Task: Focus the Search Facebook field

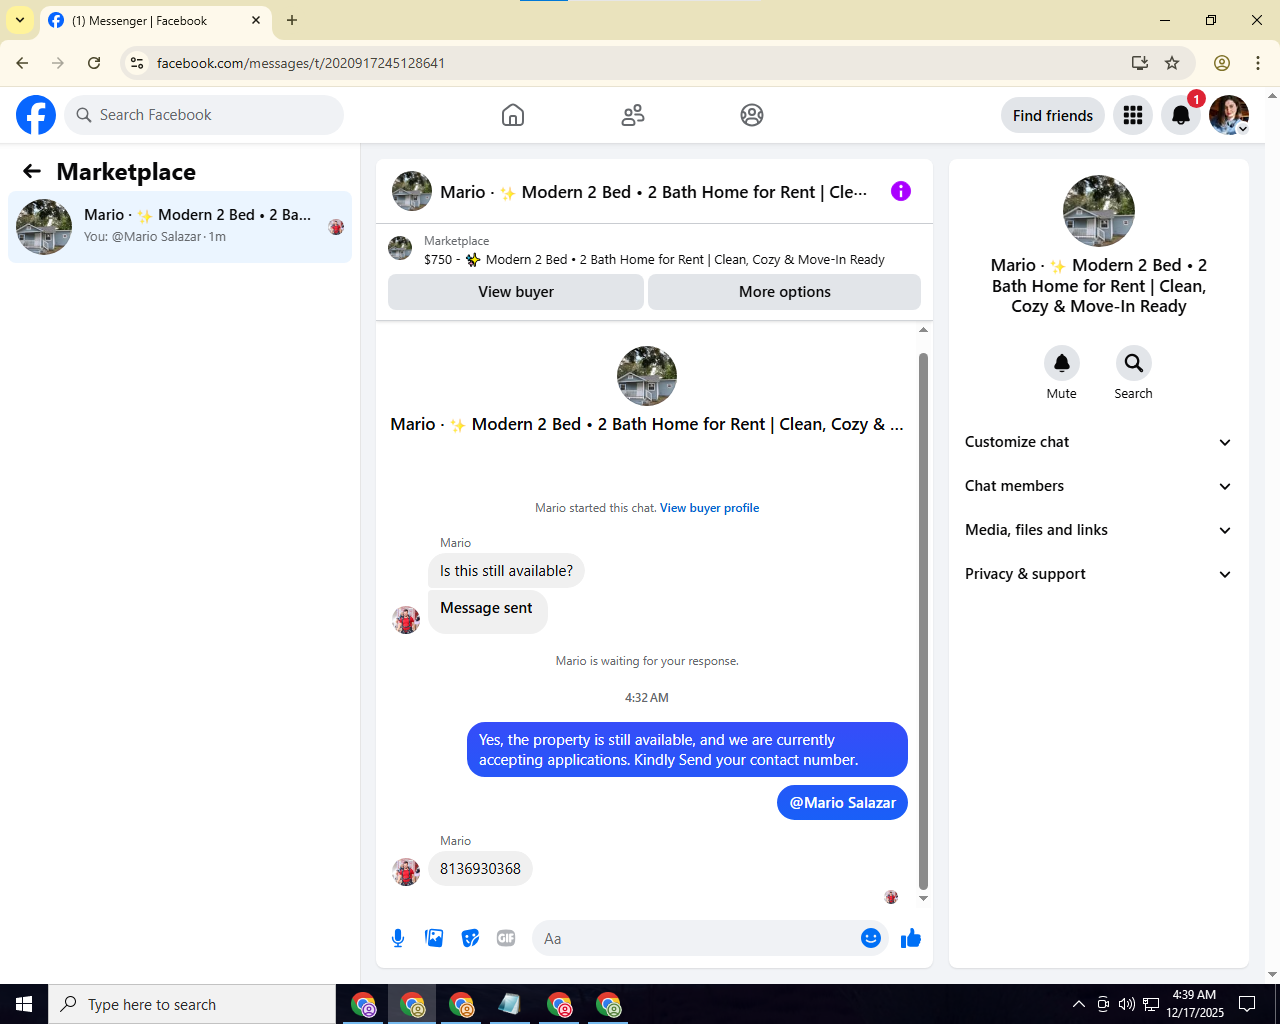Action: point(204,115)
